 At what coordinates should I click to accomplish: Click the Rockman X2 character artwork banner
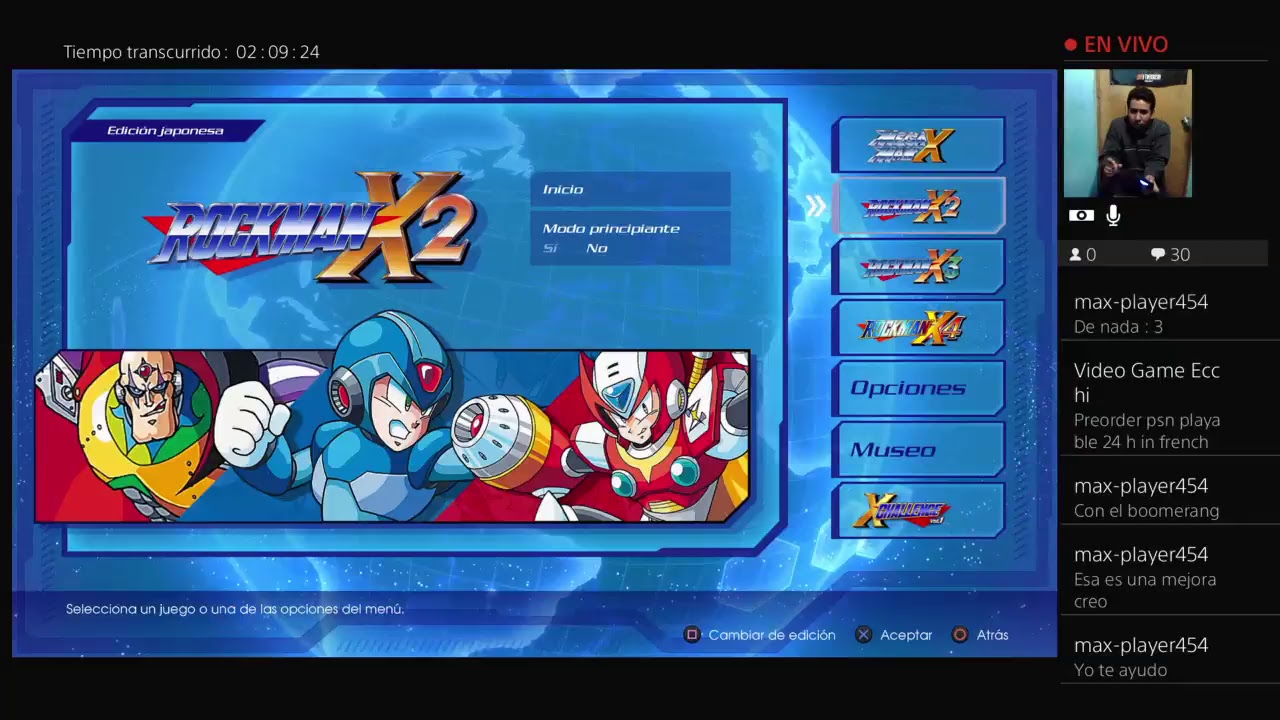point(393,436)
